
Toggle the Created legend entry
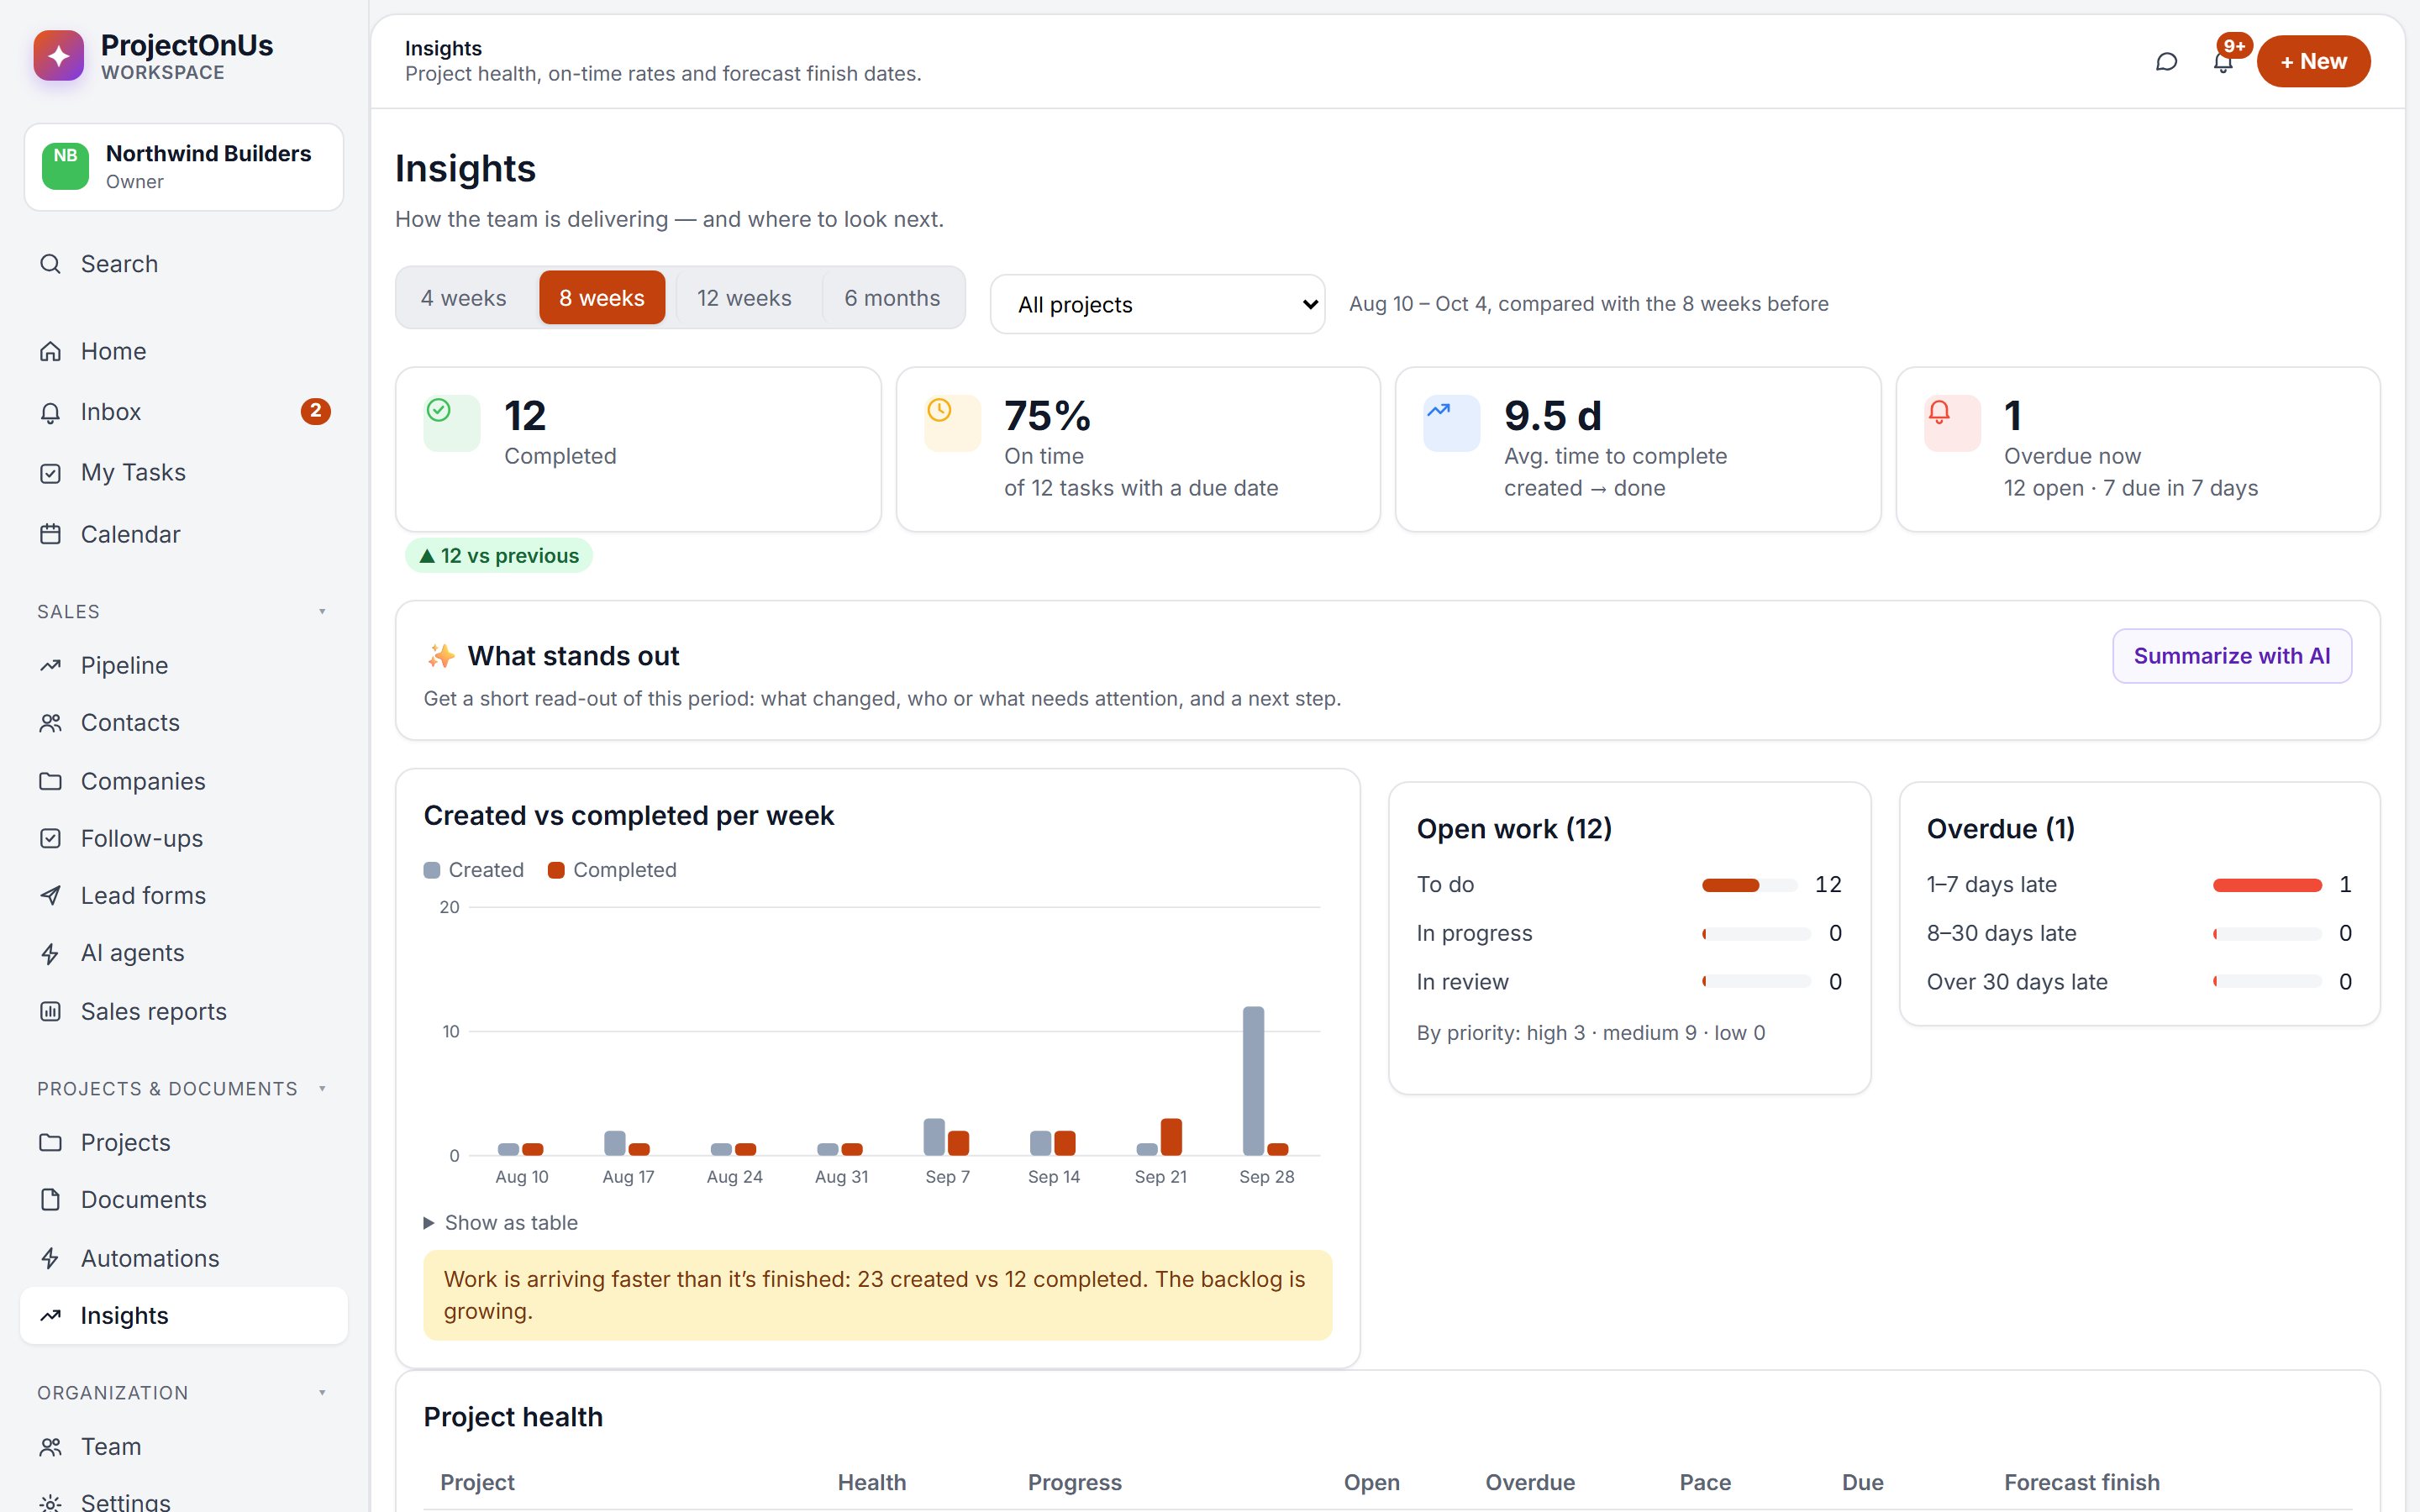[x=474, y=870]
